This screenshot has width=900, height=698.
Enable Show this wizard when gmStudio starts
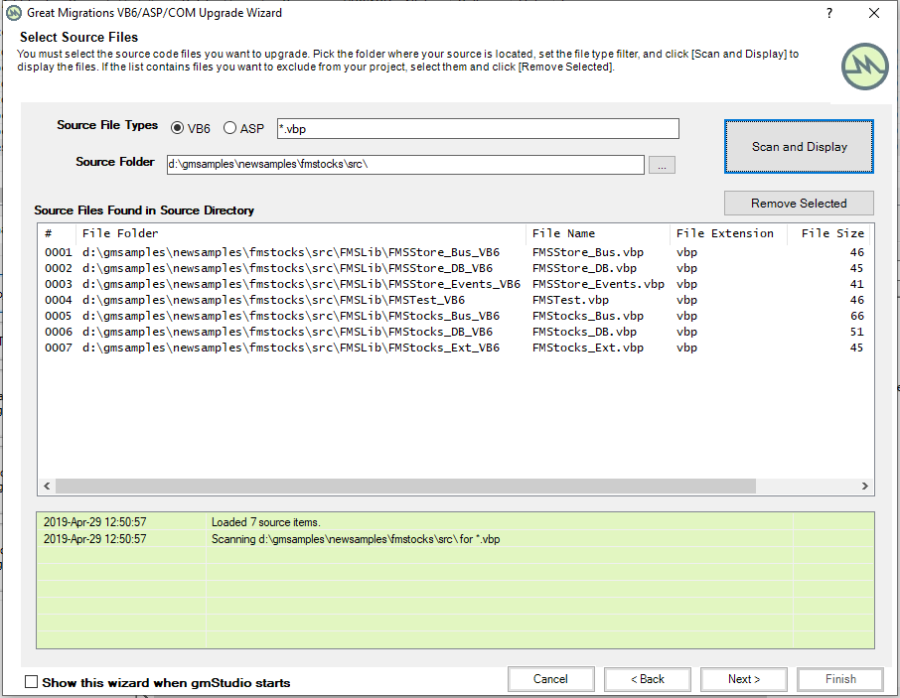(x=32, y=682)
